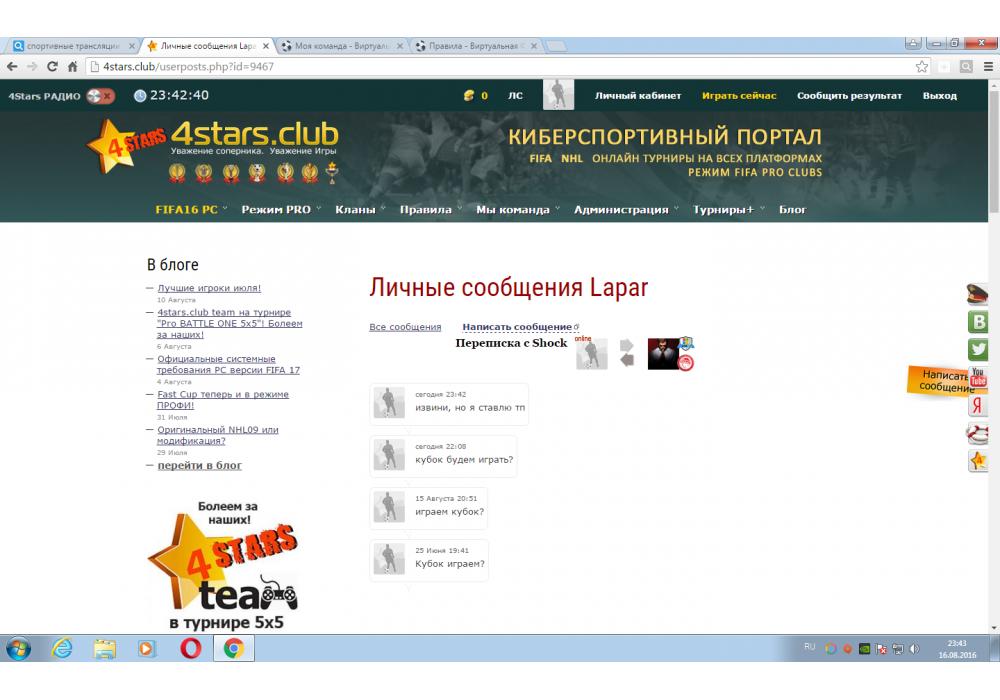Click the browser address bar
1000x700 pixels.
point(500,67)
